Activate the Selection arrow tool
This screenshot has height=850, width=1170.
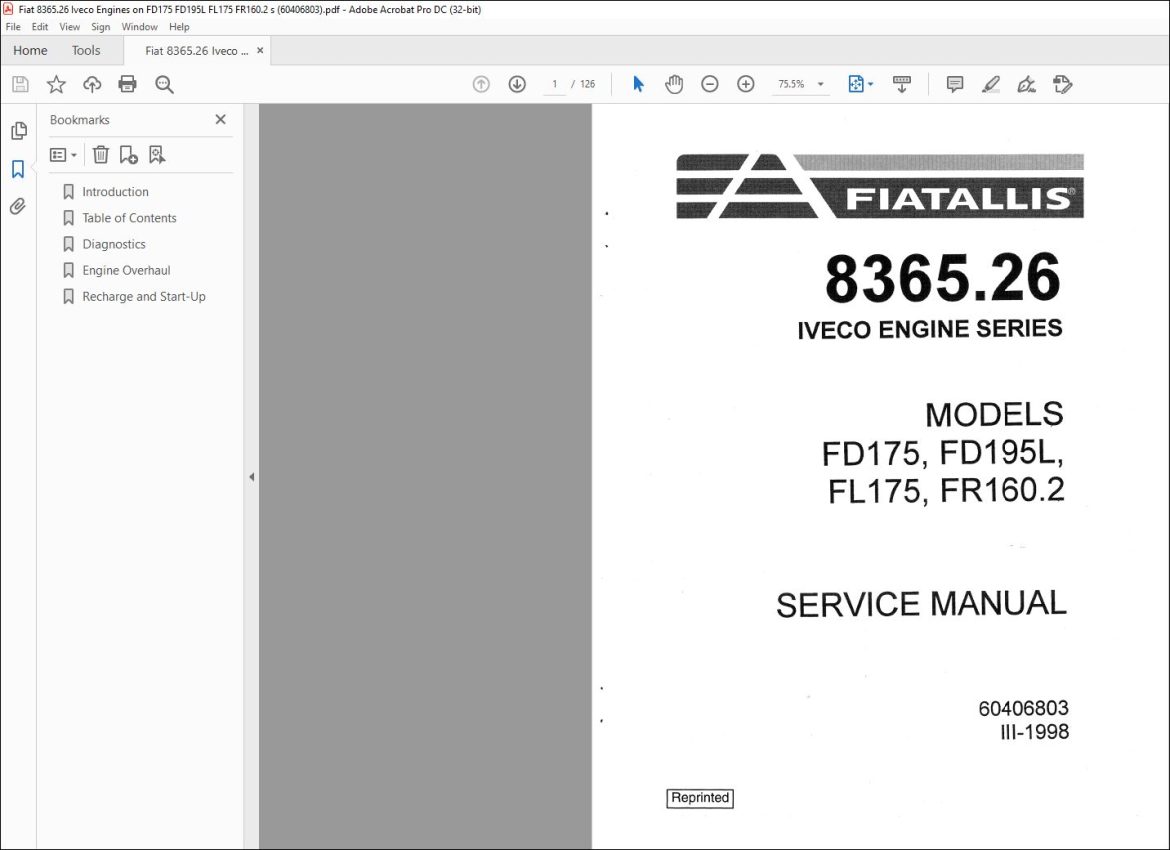[x=638, y=84]
